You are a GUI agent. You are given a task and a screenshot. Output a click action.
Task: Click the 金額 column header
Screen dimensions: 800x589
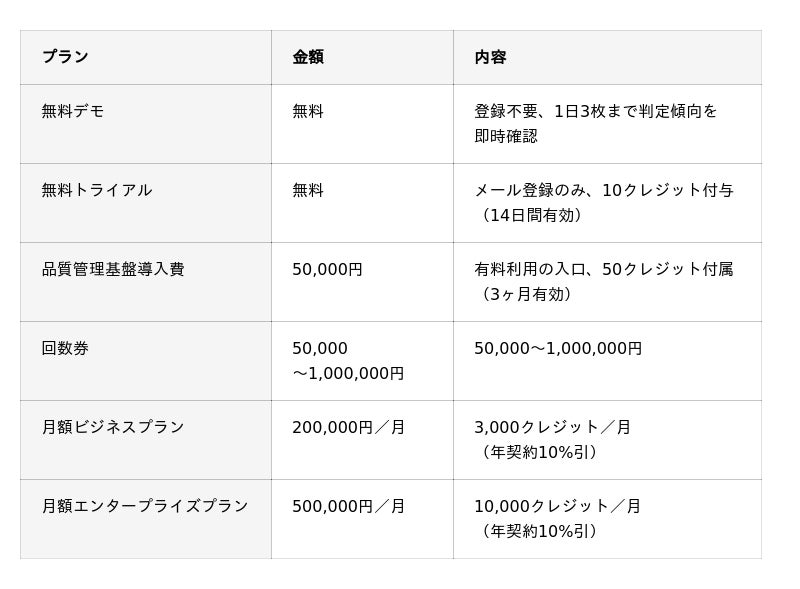coord(308,57)
